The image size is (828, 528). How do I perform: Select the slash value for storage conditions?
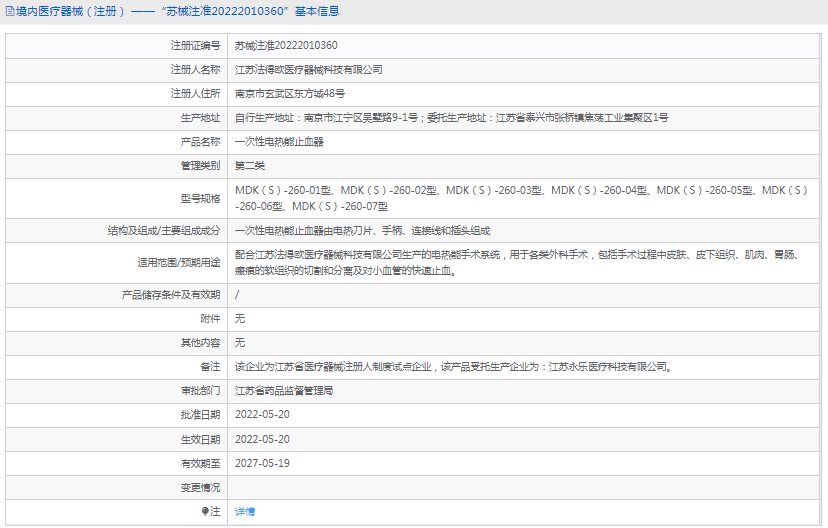click(237, 295)
